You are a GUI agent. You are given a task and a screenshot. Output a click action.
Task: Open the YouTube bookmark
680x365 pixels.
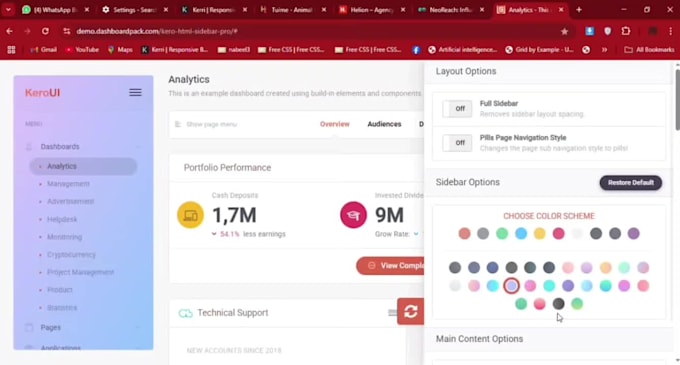(x=82, y=50)
